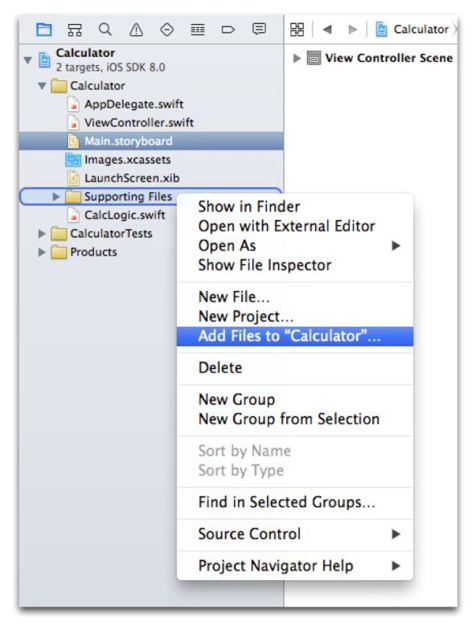Open the Breakpoint navigator icon

coord(228,29)
